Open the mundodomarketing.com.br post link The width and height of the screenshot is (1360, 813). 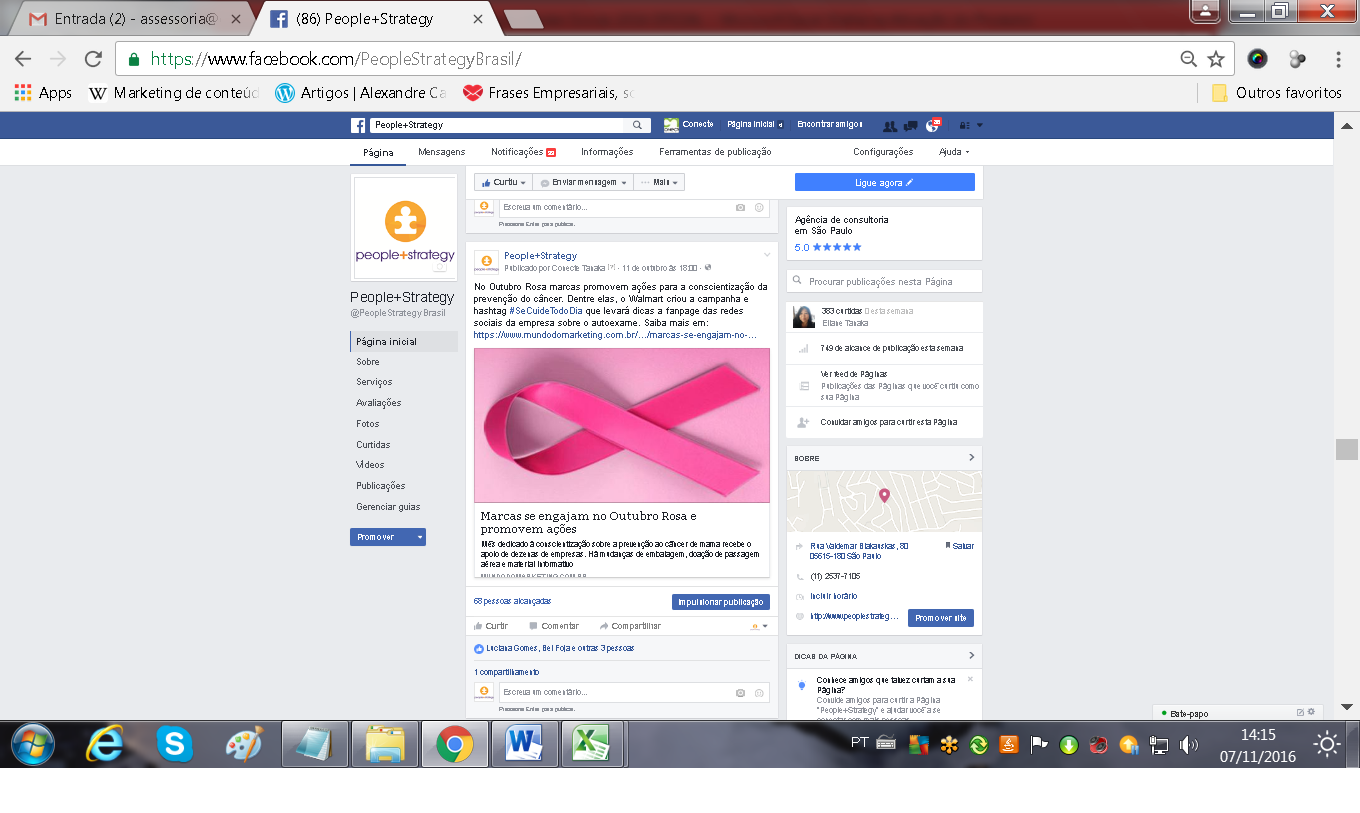[x=615, y=335]
